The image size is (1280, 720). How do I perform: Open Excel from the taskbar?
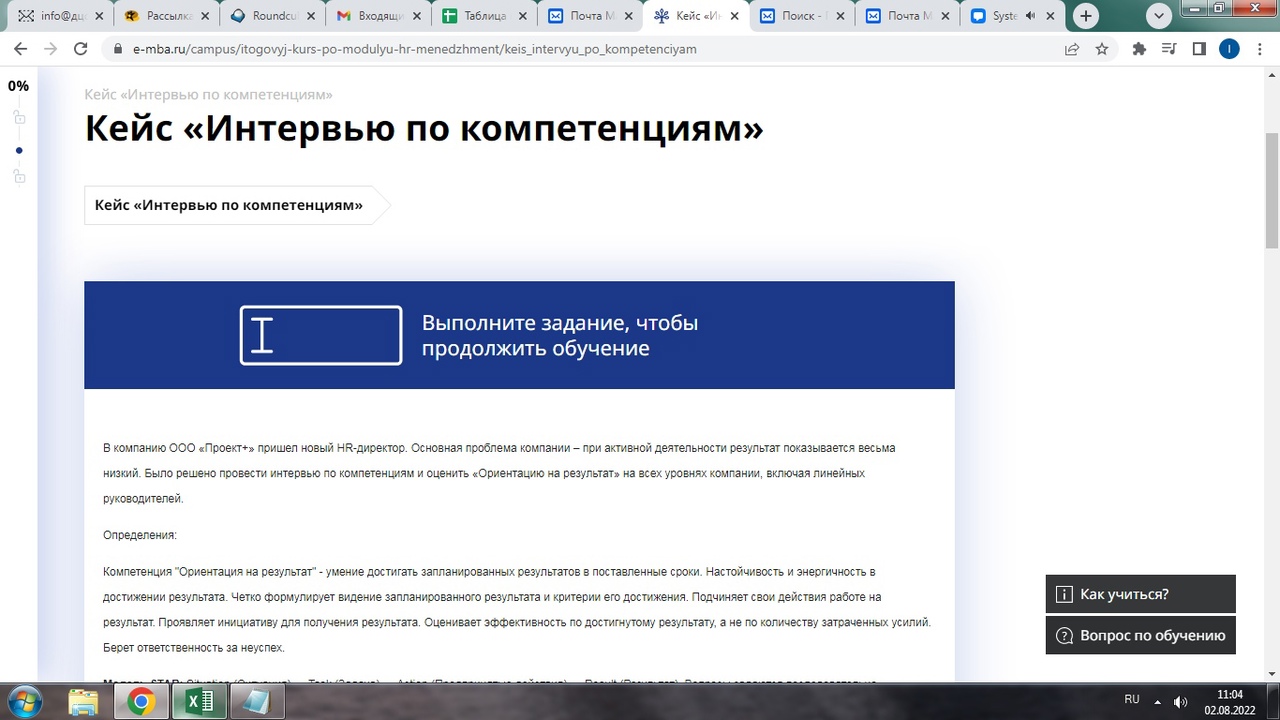point(199,702)
